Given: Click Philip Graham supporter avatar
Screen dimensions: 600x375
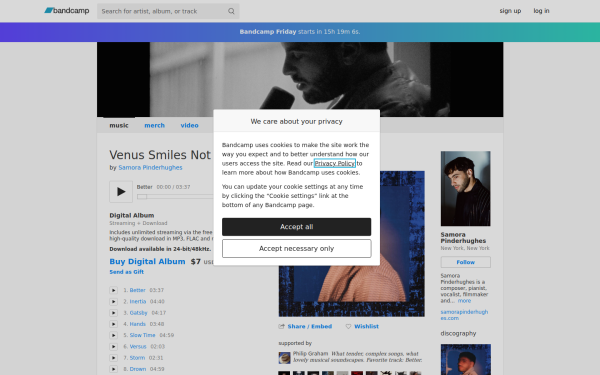Looking at the screenshot, I should click(284, 358).
